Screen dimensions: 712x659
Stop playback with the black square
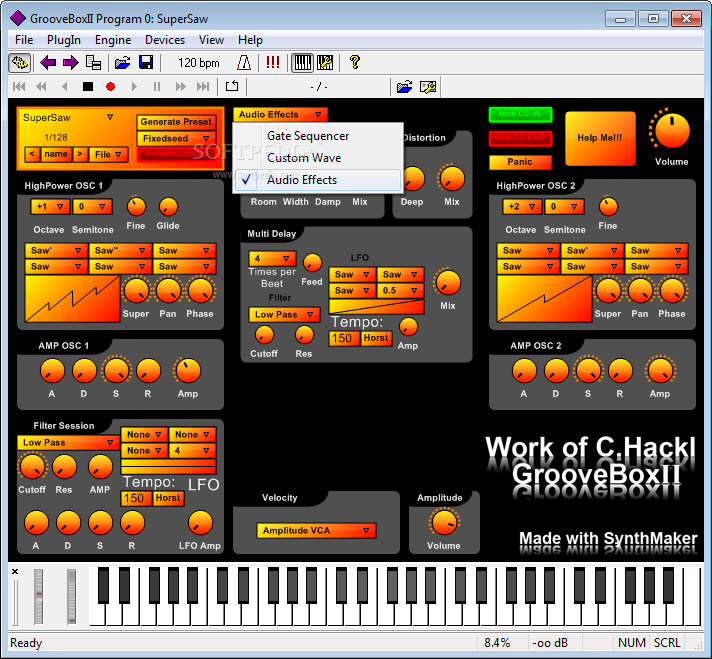pyautogui.click(x=88, y=86)
